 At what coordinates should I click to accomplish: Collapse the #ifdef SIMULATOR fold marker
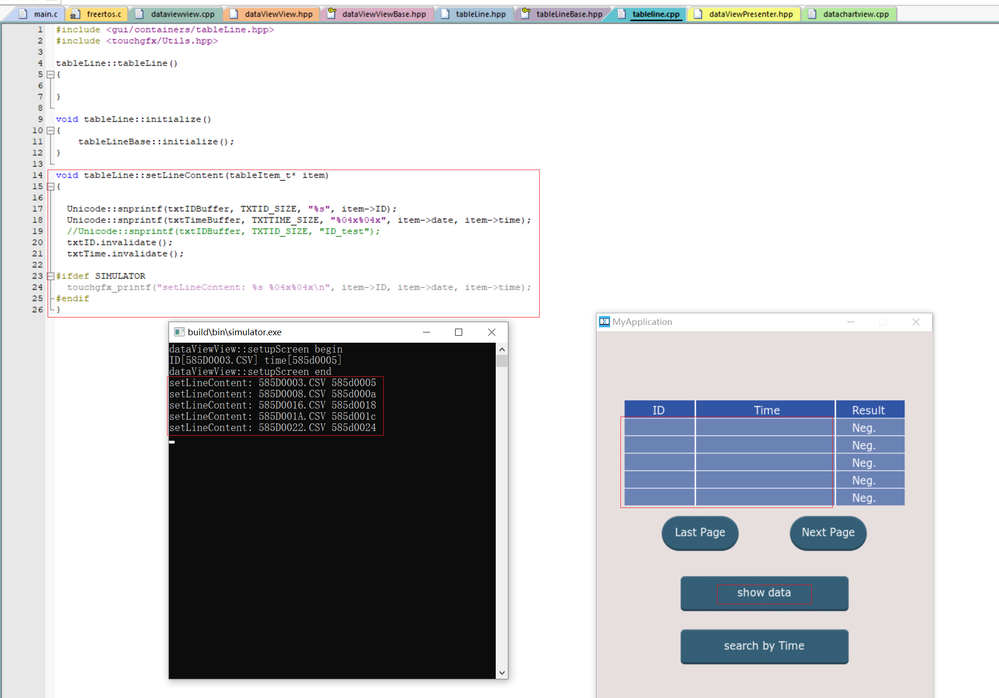click(50, 276)
